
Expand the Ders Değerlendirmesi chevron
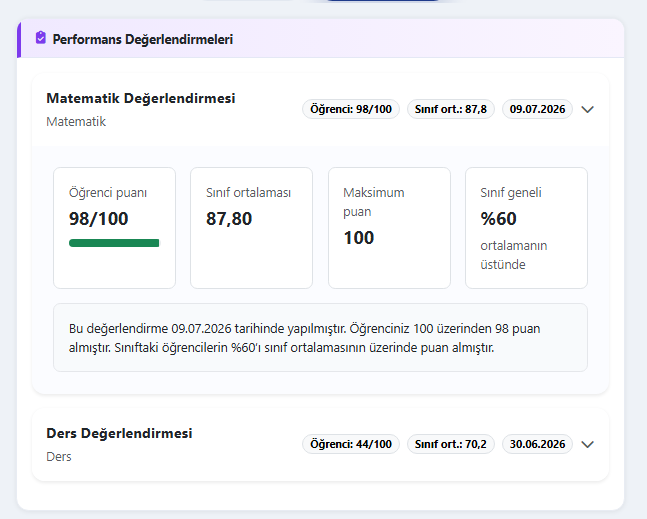click(587, 444)
